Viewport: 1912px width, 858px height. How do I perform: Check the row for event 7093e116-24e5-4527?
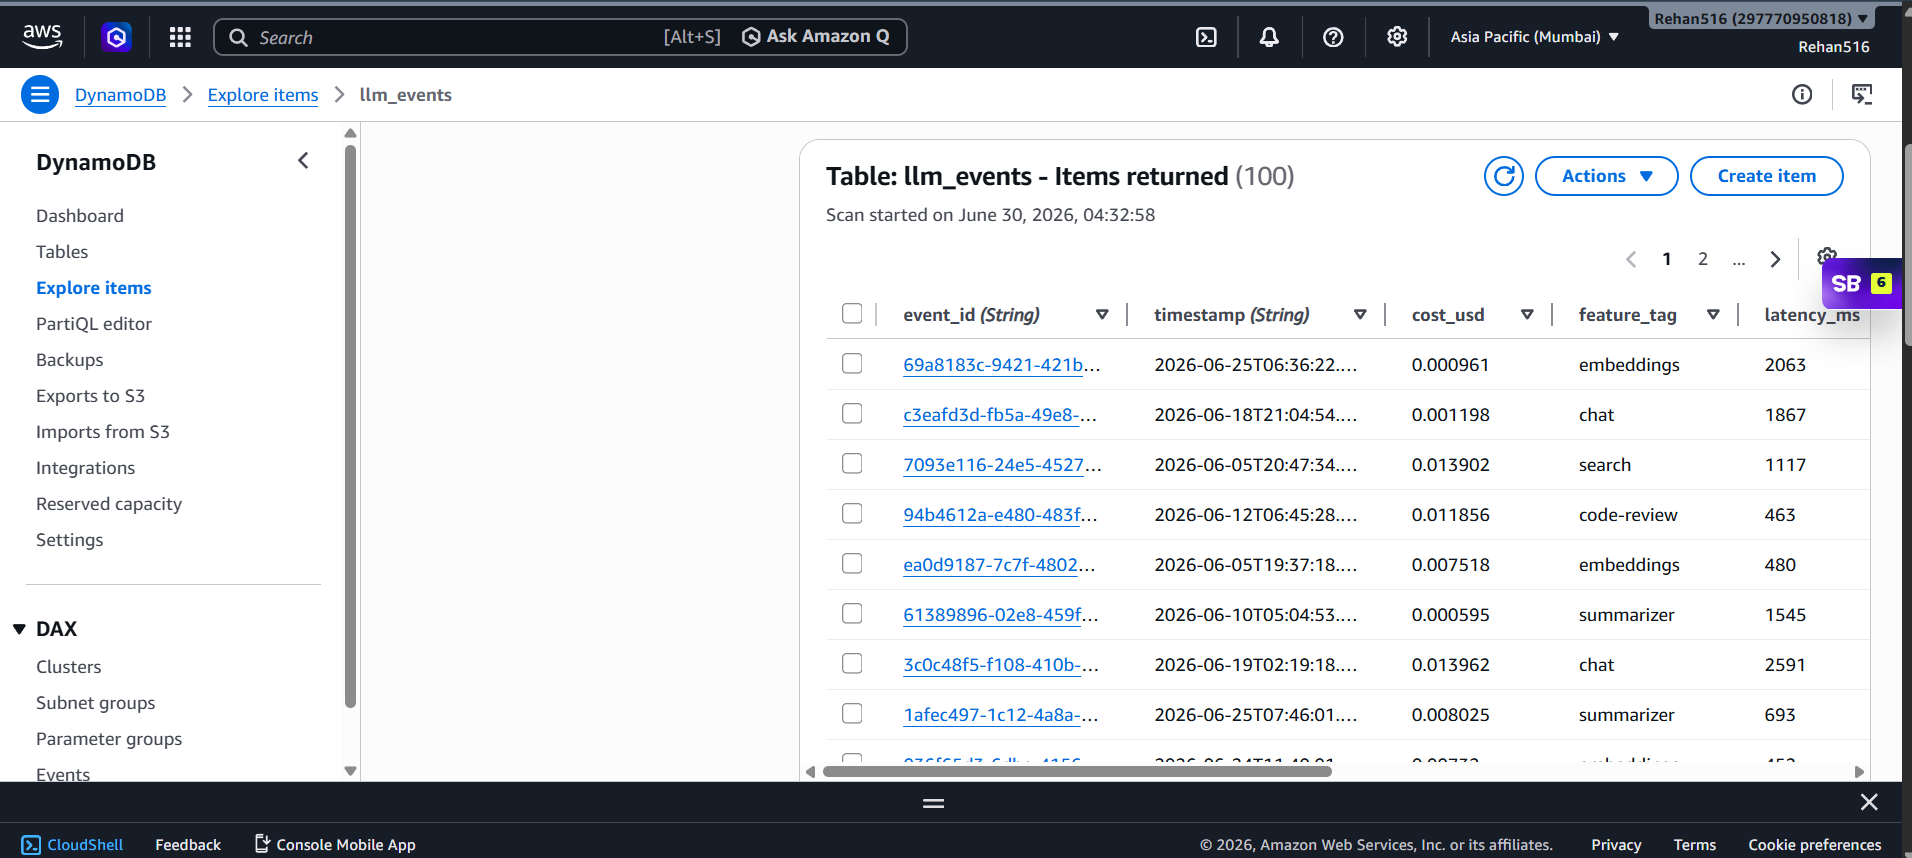pyautogui.click(x=852, y=464)
